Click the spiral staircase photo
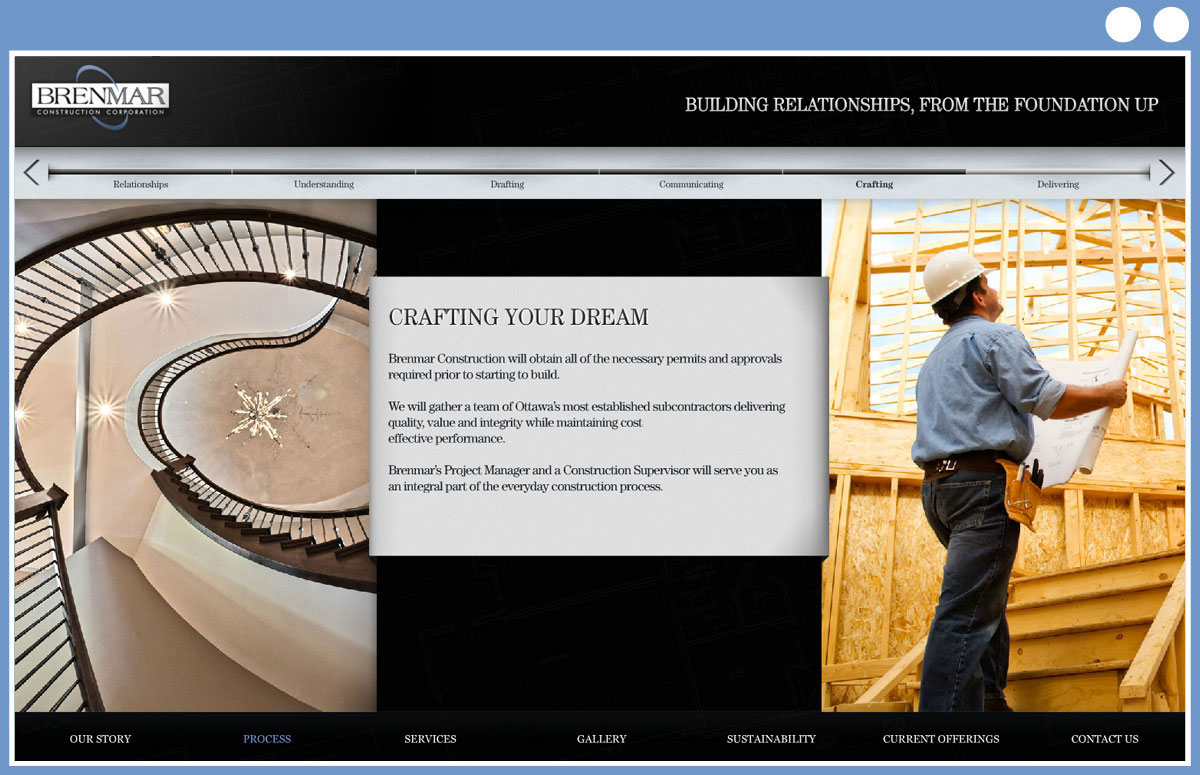The image size is (1200, 775). 196,455
